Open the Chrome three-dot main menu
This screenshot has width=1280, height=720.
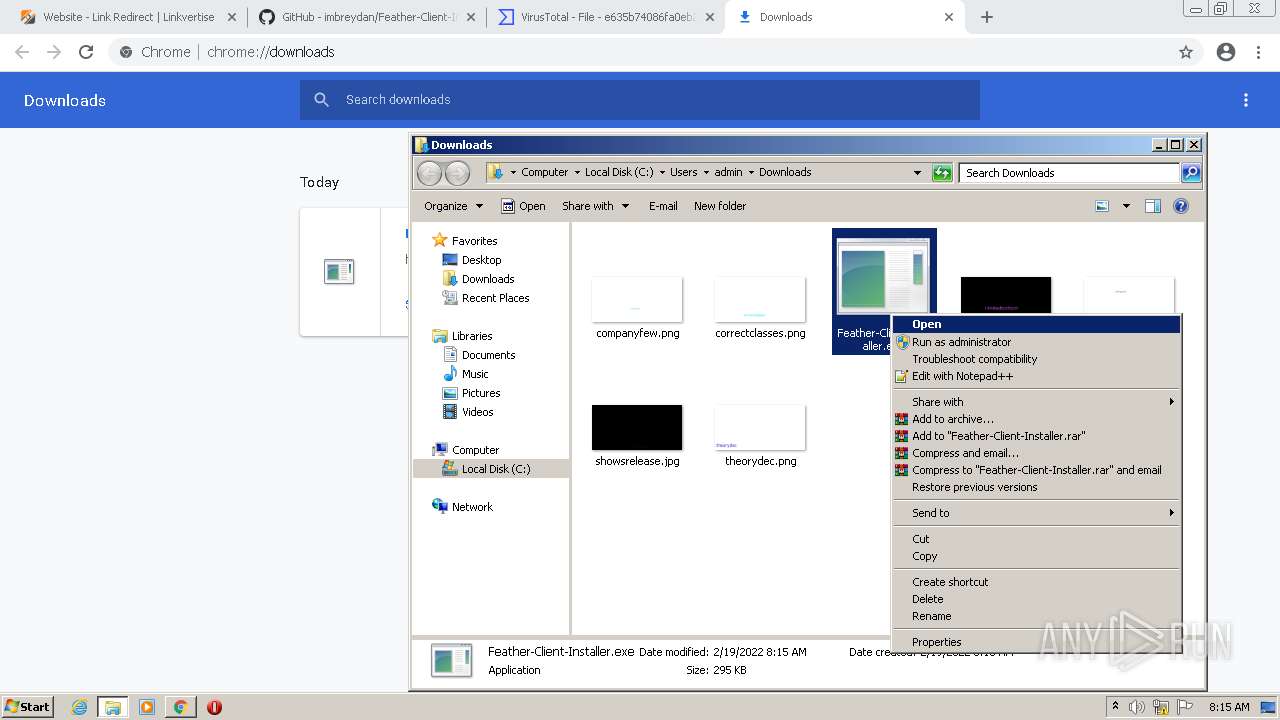pyautogui.click(x=1258, y=52)
